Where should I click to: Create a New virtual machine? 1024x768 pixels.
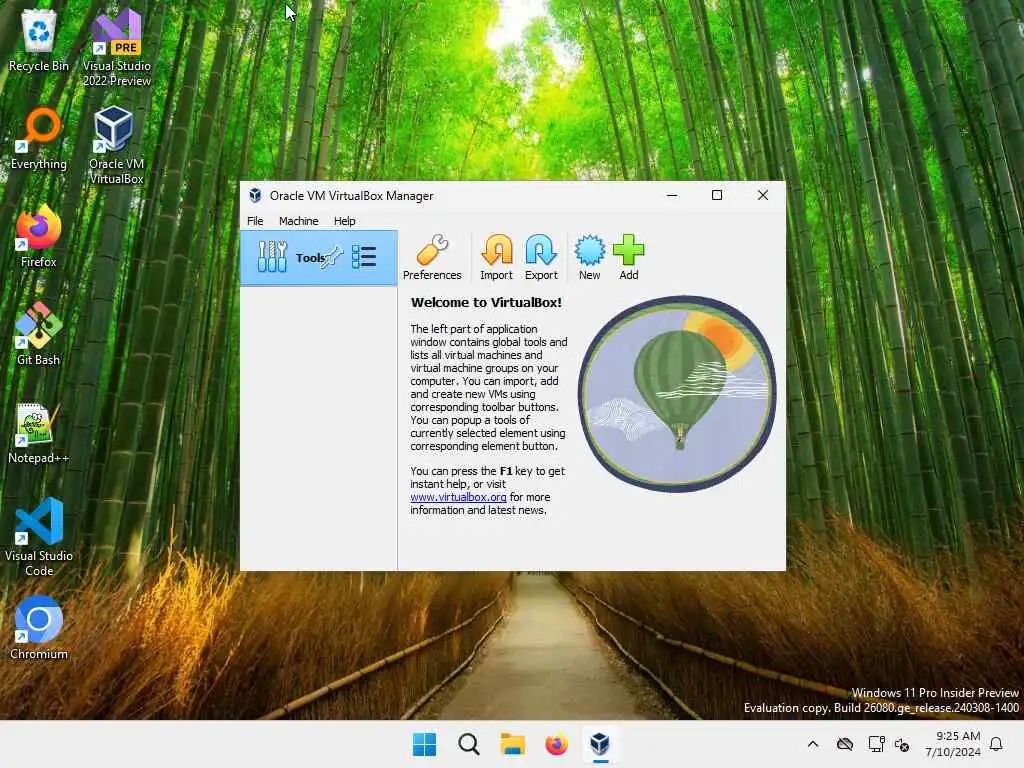tap(589, 257)
